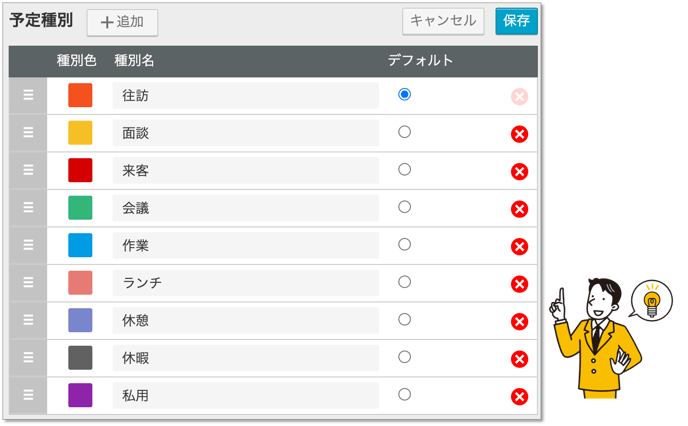Pick the green swatch for 会議
This screenshot has height=426, width=688.
pyautogui.click(x=80, y=208)
